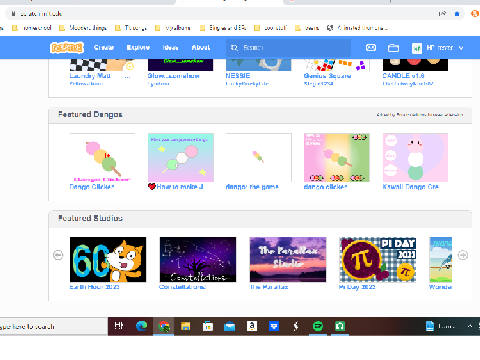
Task: Bookmark this page with the star icon
Action: pyautogui.click(x=457, y=14)
